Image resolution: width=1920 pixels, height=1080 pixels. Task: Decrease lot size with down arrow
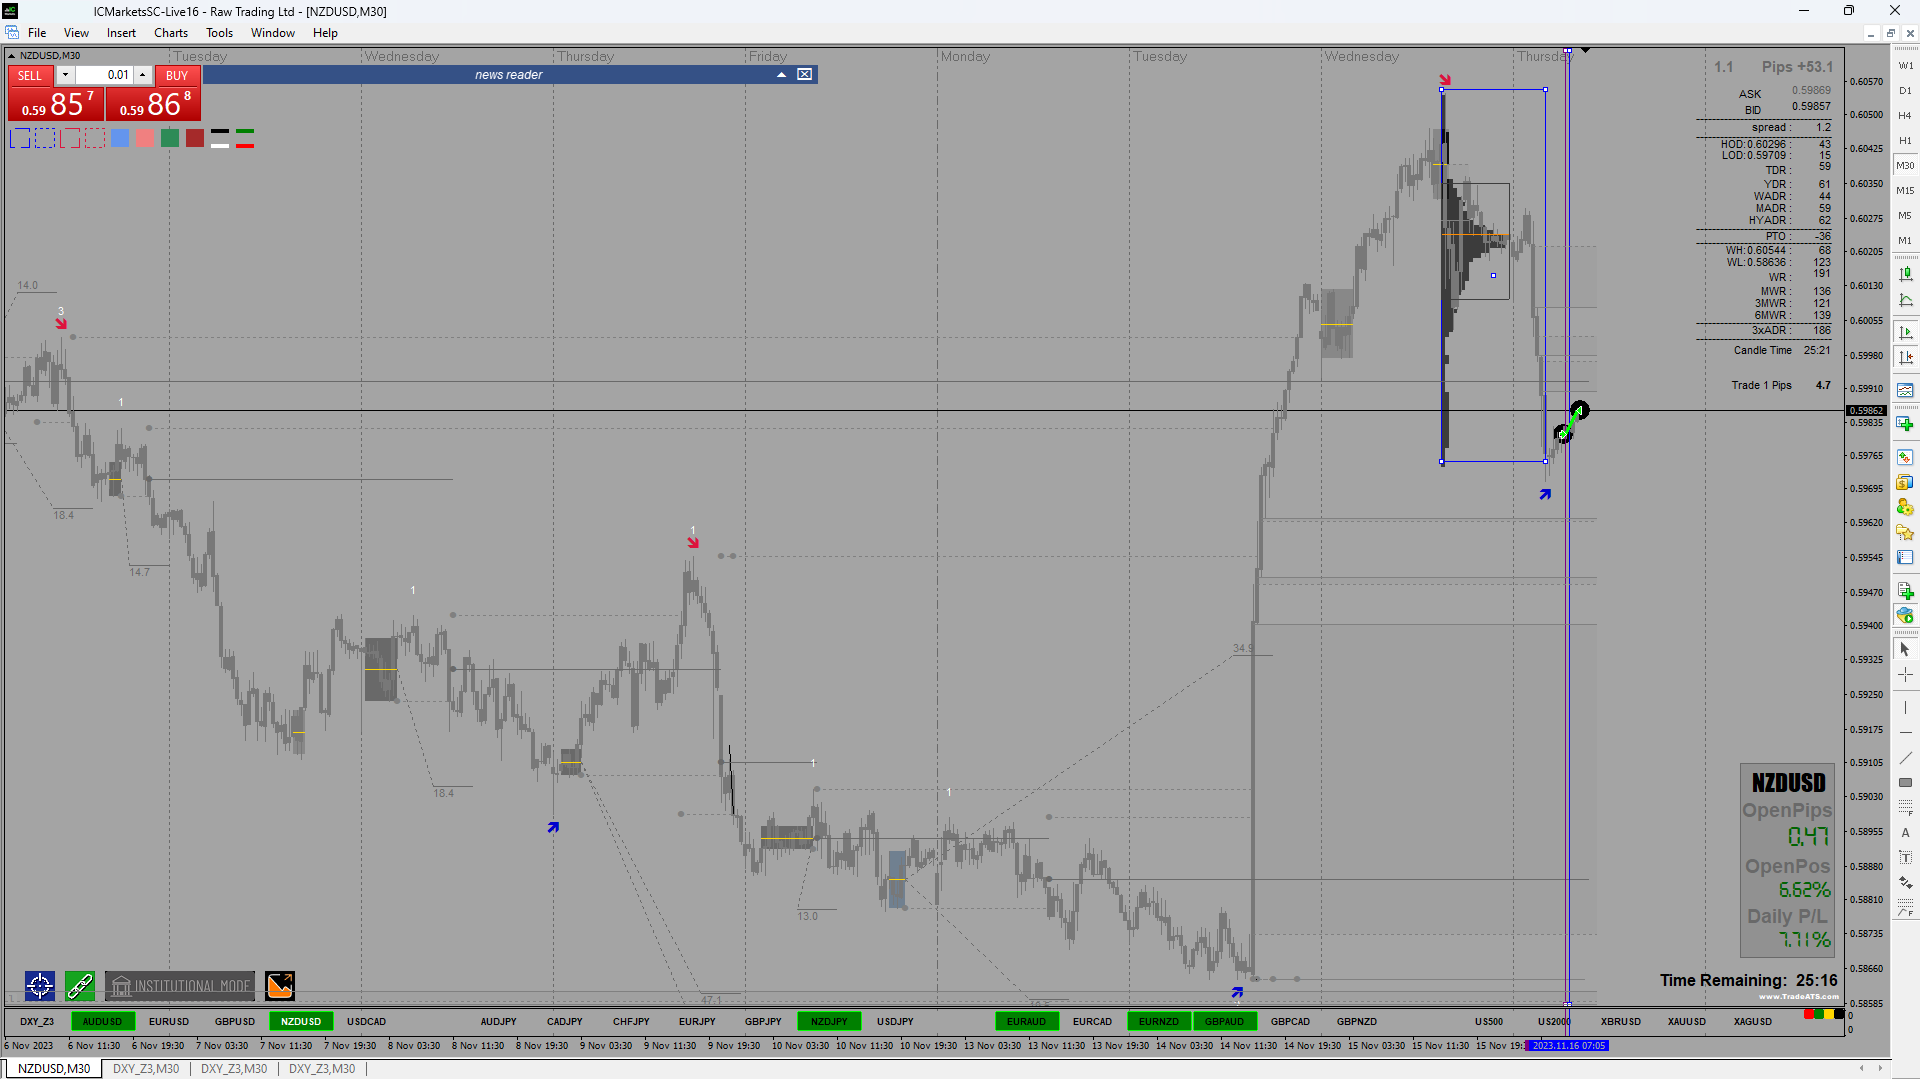65,75
